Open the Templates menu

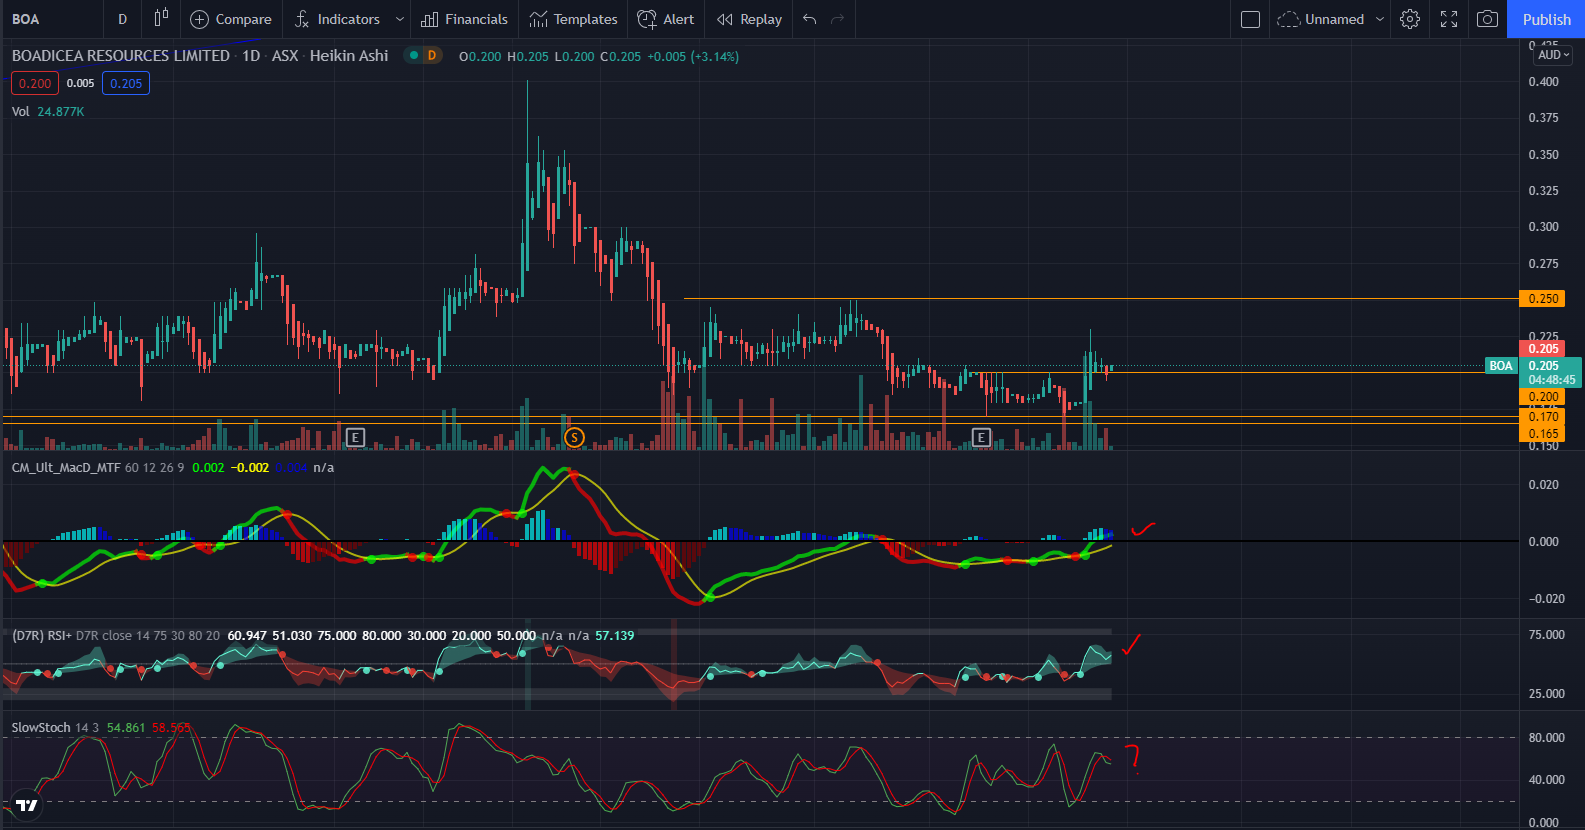click(x=574, y=19)
